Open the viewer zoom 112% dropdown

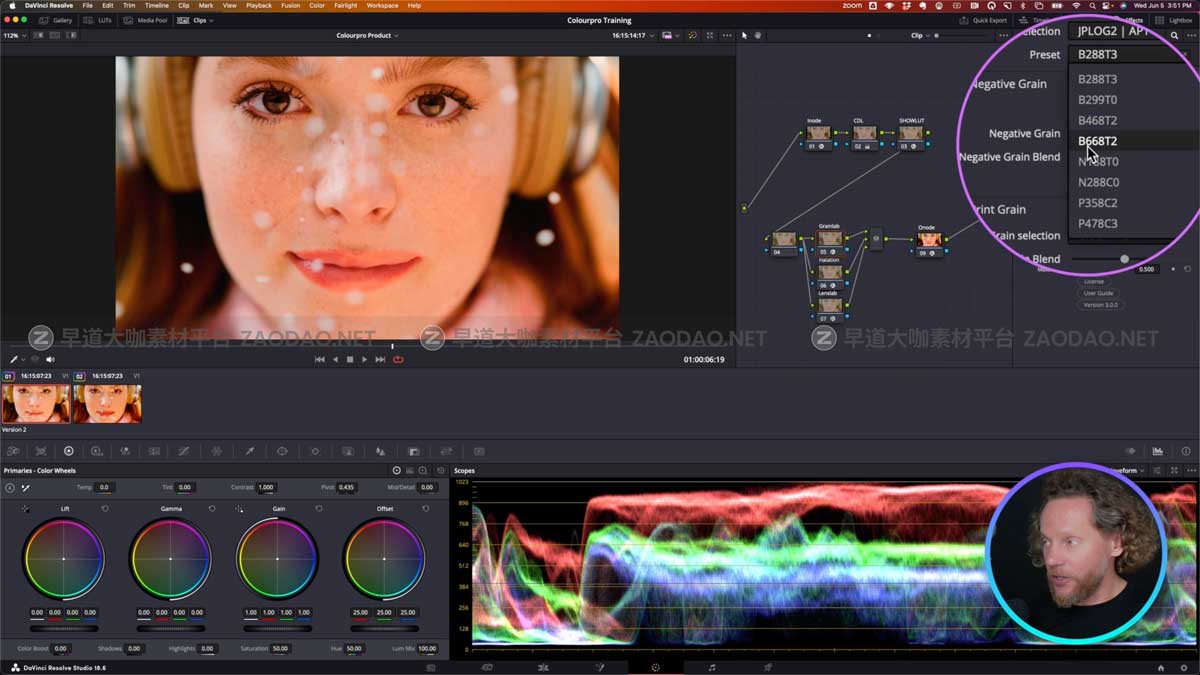12,35
